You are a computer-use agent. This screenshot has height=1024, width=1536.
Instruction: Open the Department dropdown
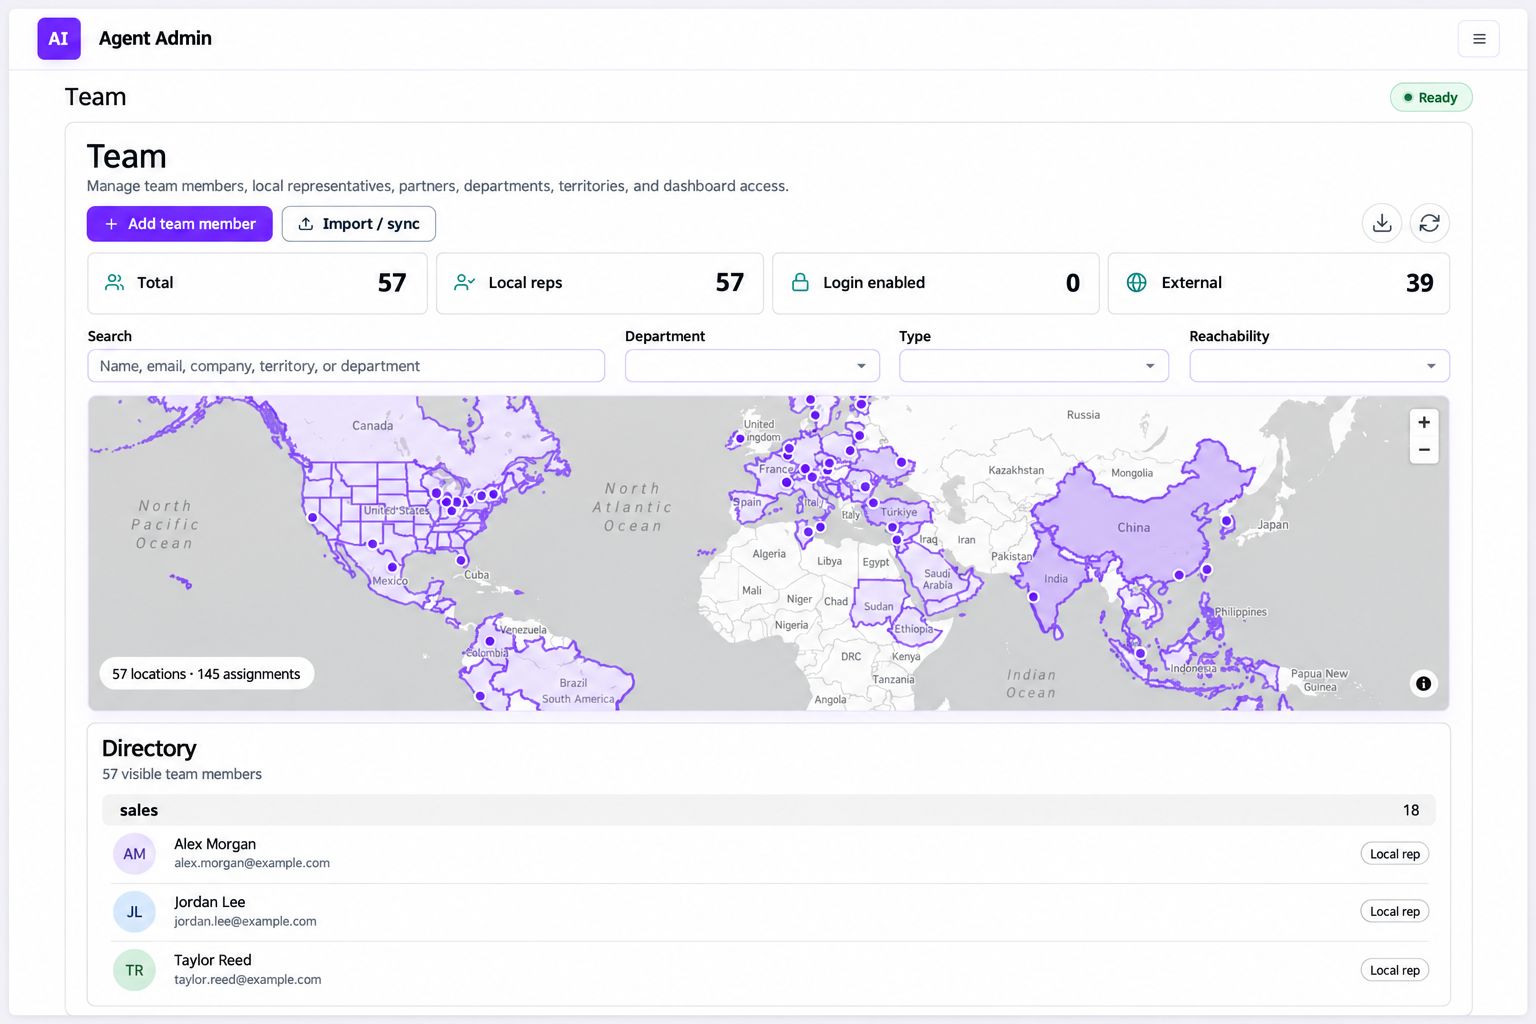coord(752,366)
